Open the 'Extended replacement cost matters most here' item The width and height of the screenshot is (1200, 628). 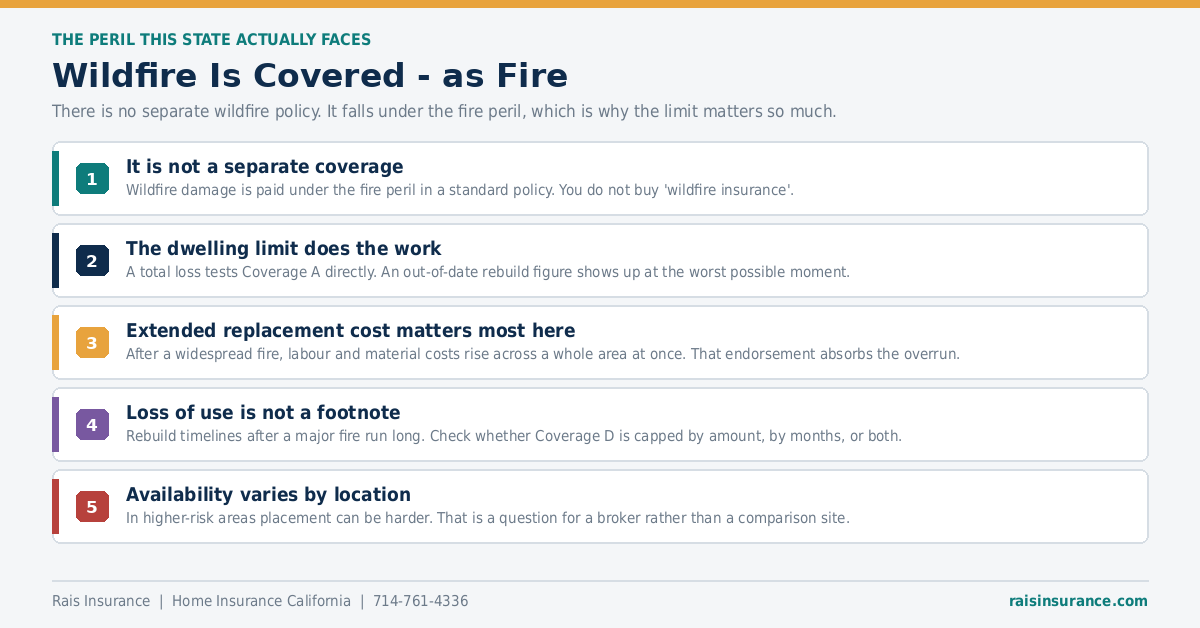[x=600, y=343]
